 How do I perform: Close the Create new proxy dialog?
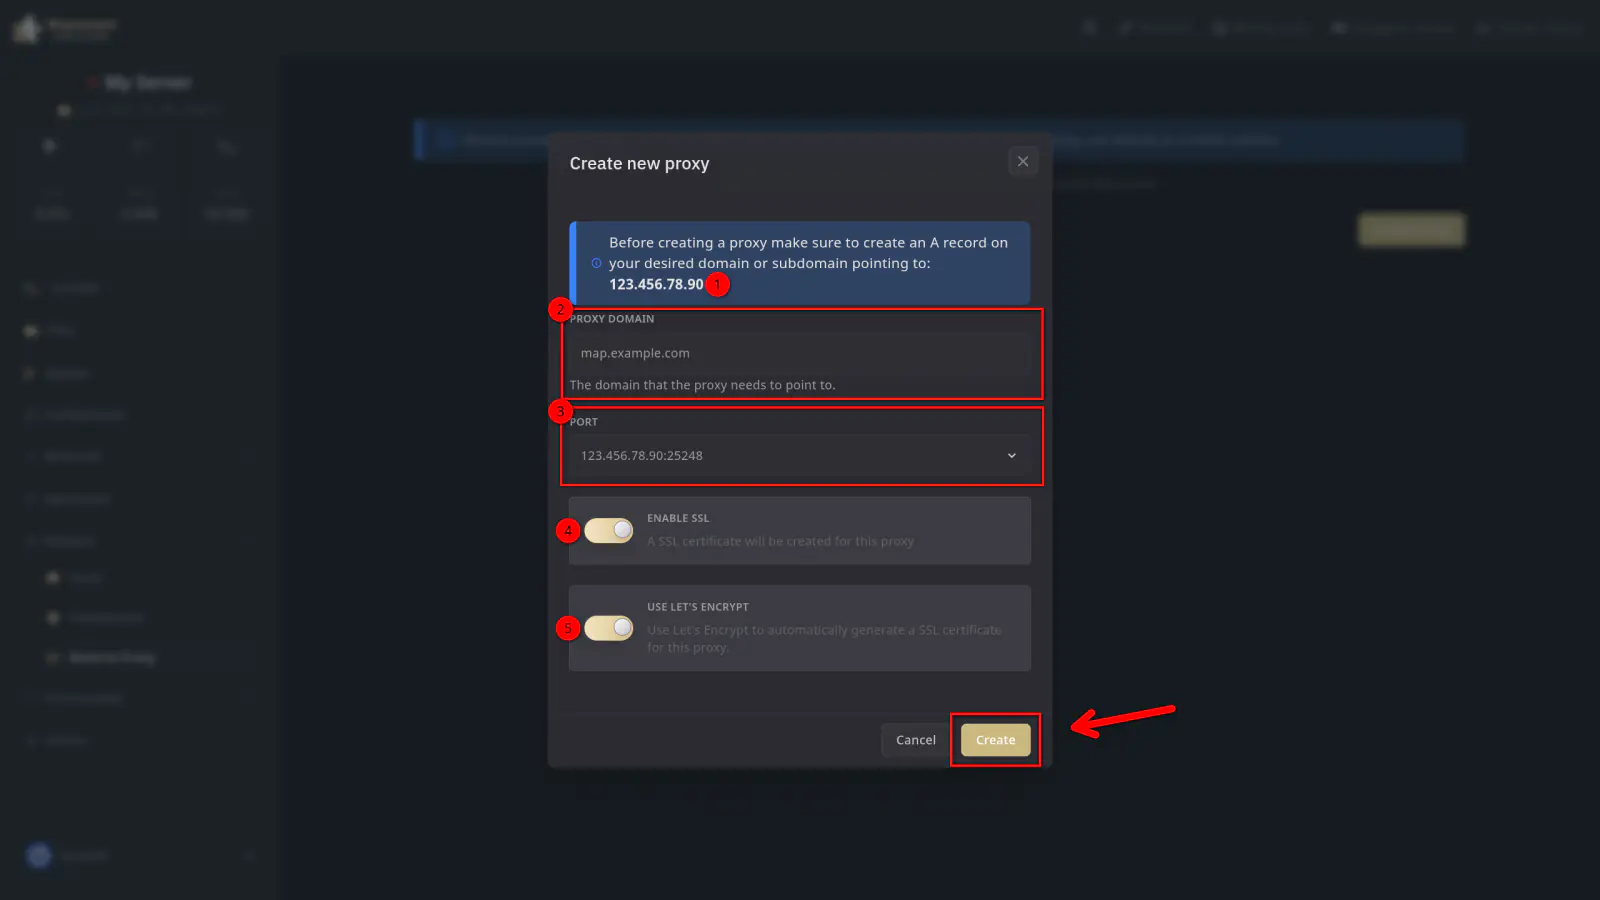pyautogui.click(x=1022, y=161)
